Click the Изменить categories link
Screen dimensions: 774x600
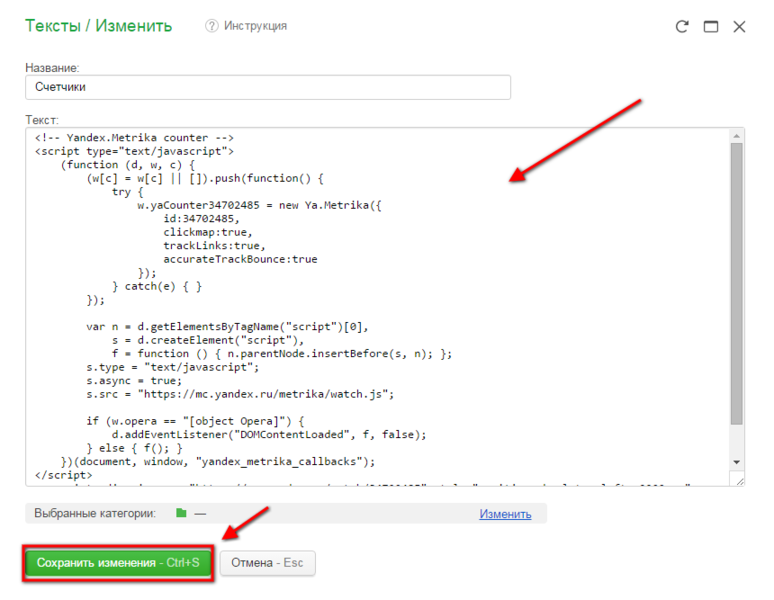(505, 514)
